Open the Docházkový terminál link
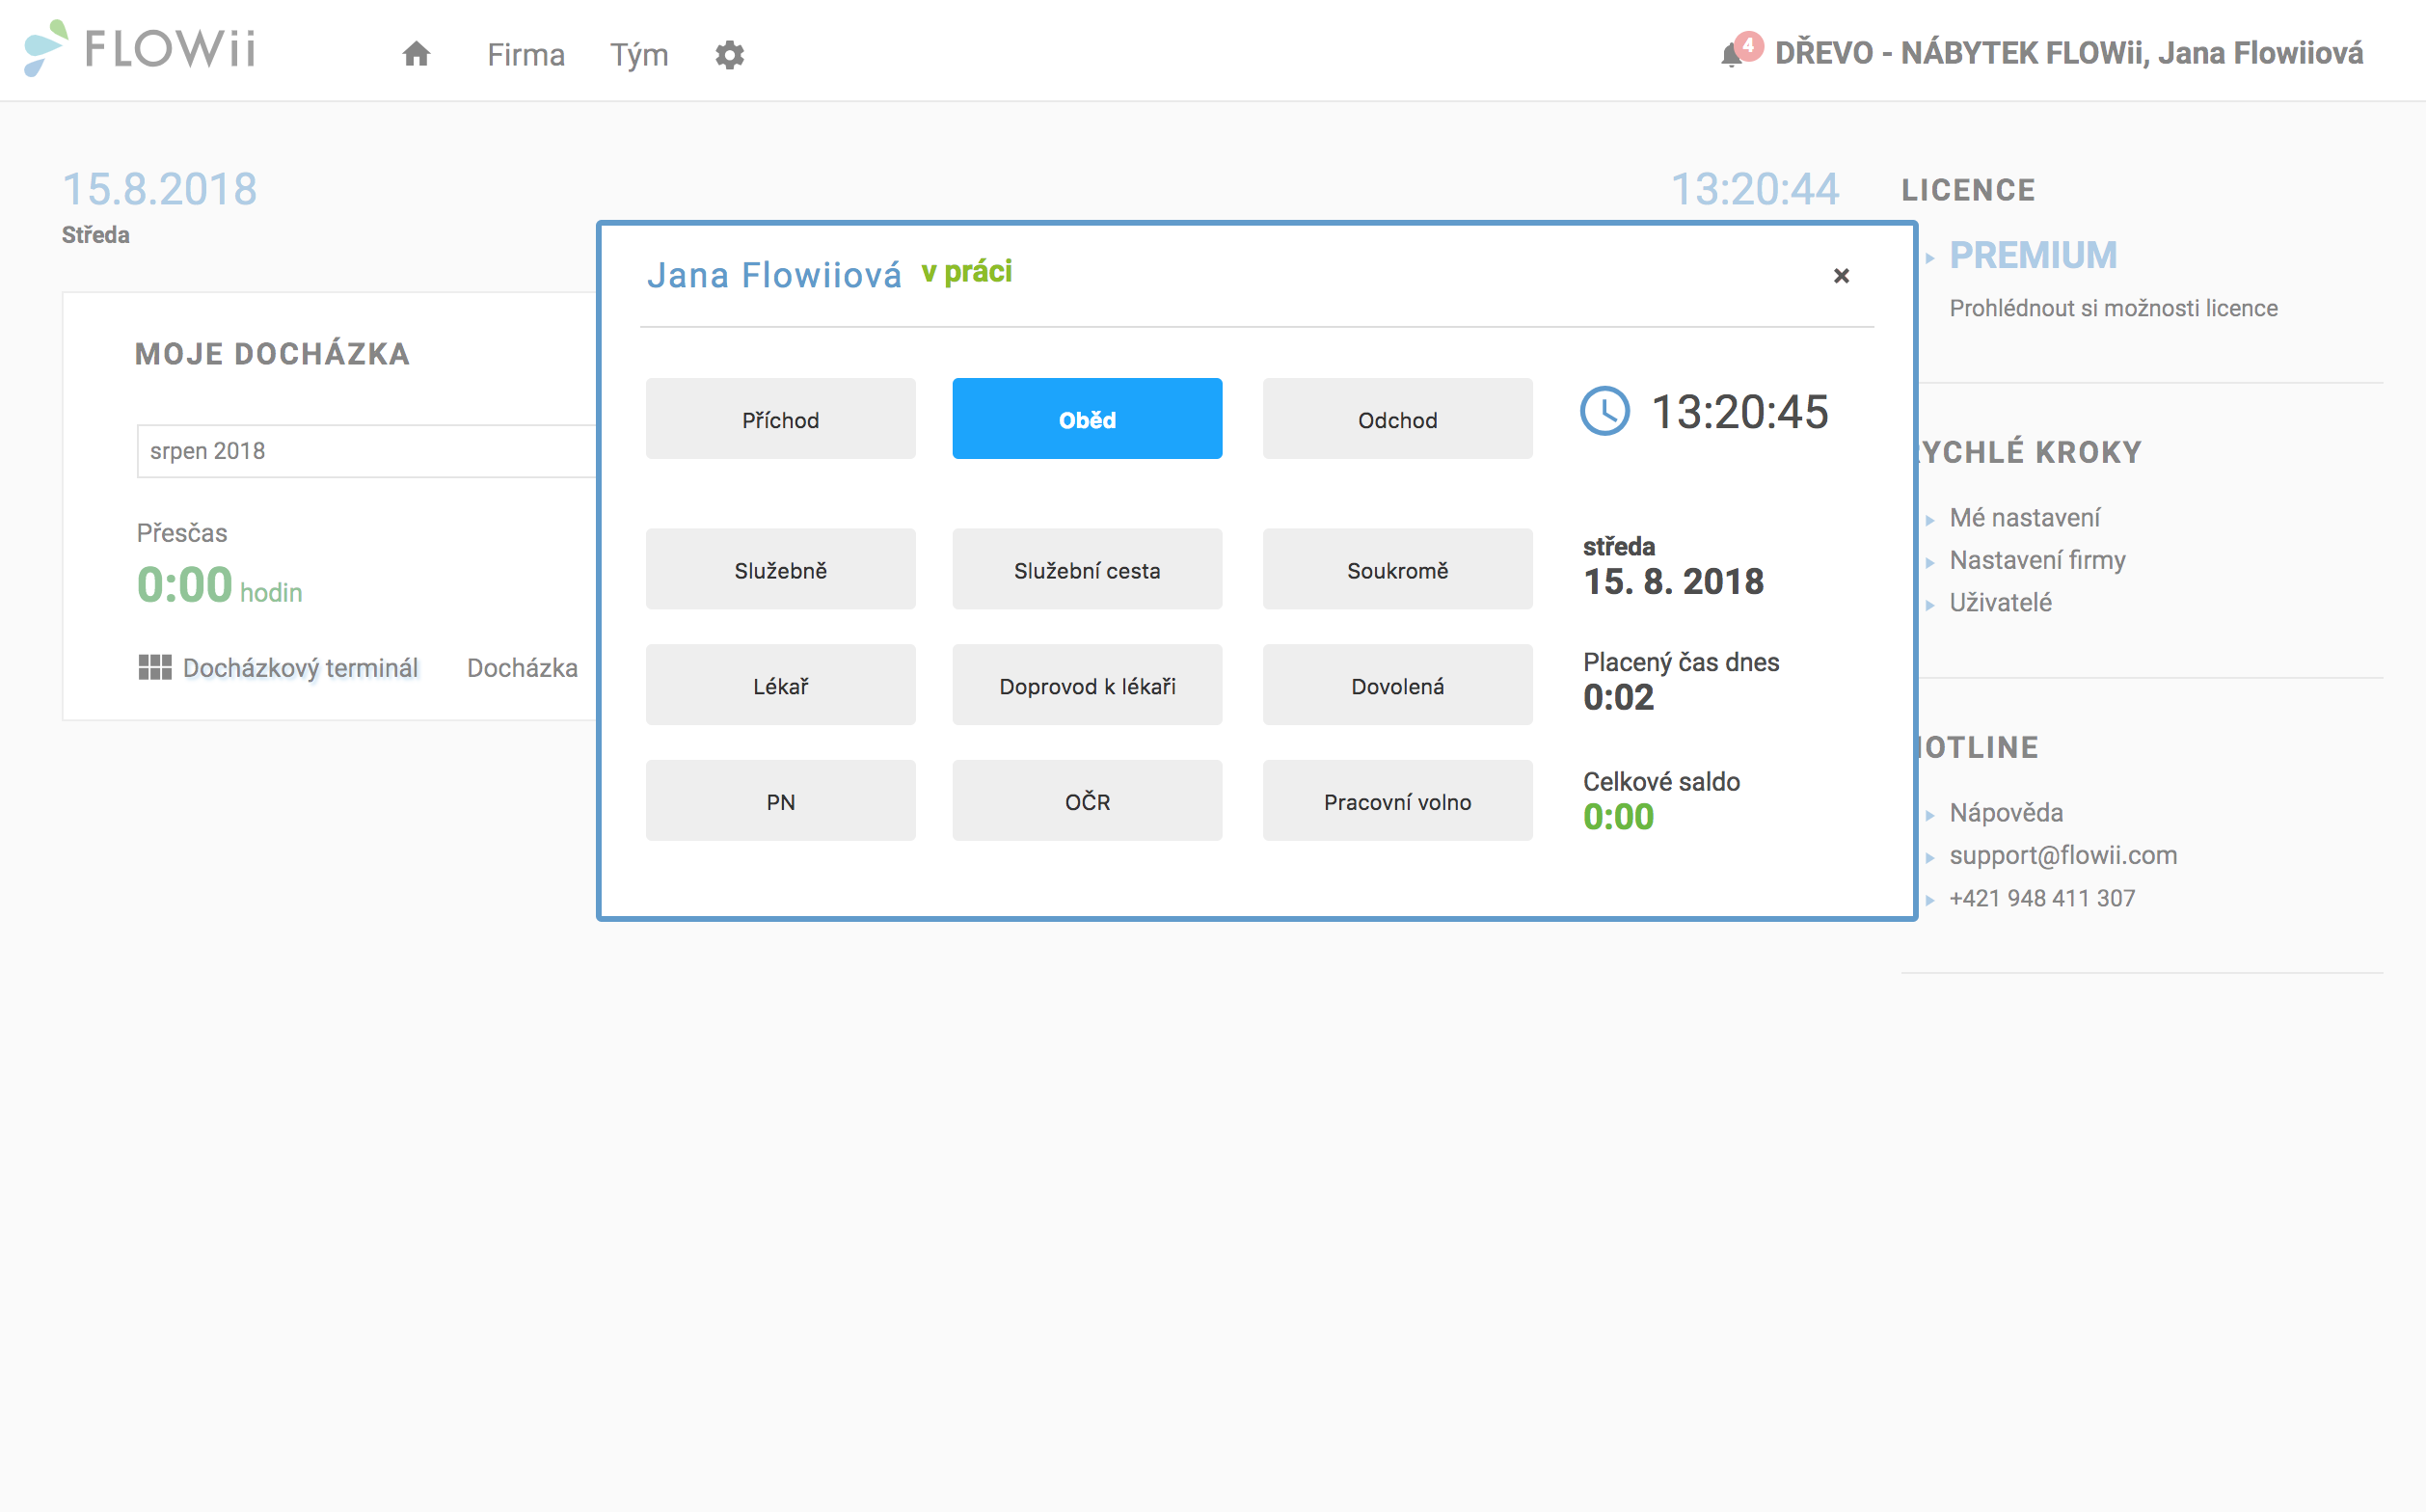This screenshot has height=1512, width=2426. pos(300,667)
